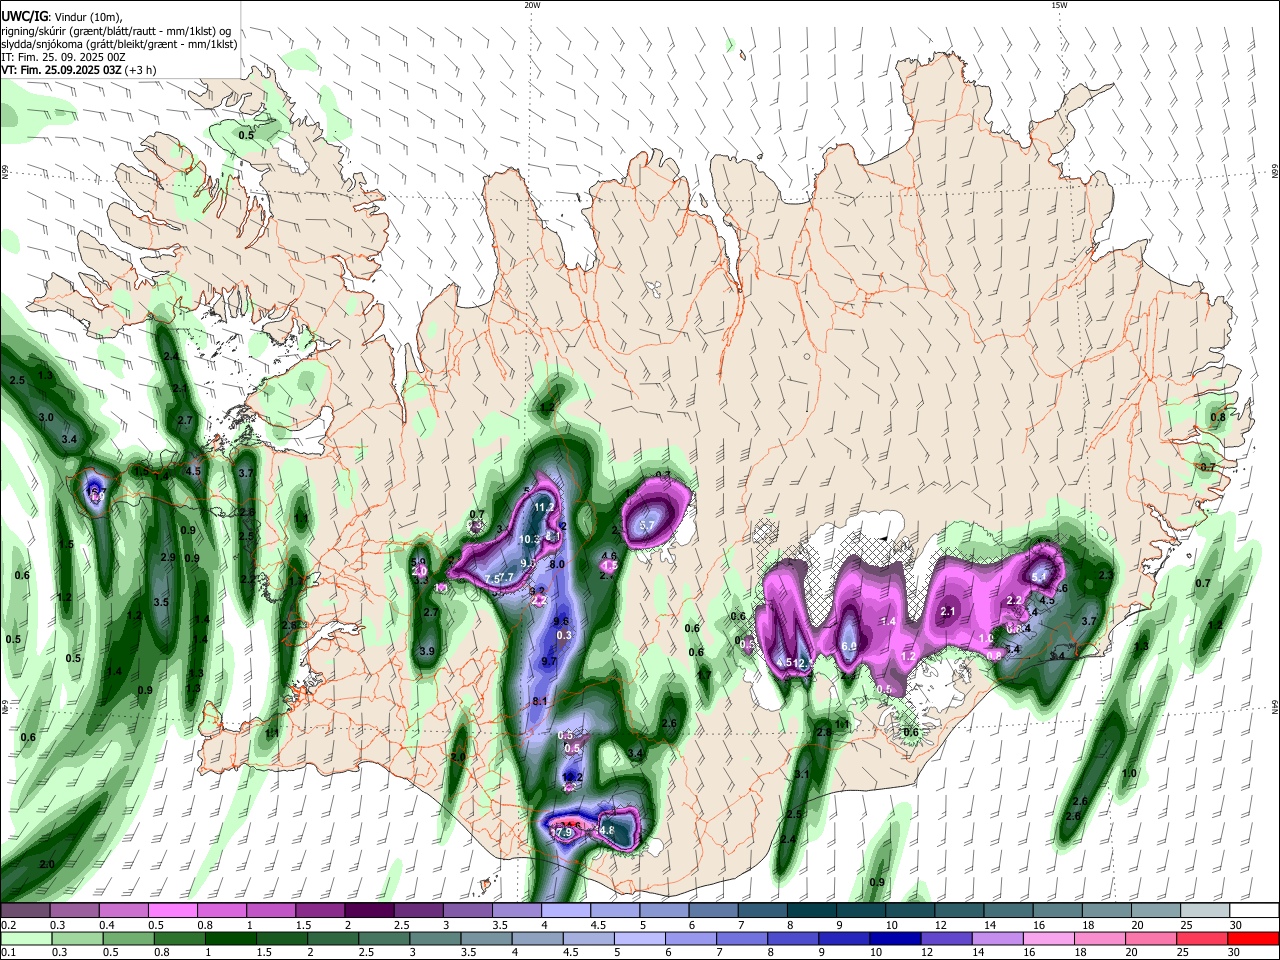Click the 37.9 peak precipitation value on map
This screenshot has height=960, width=1280.
[561, 832]
